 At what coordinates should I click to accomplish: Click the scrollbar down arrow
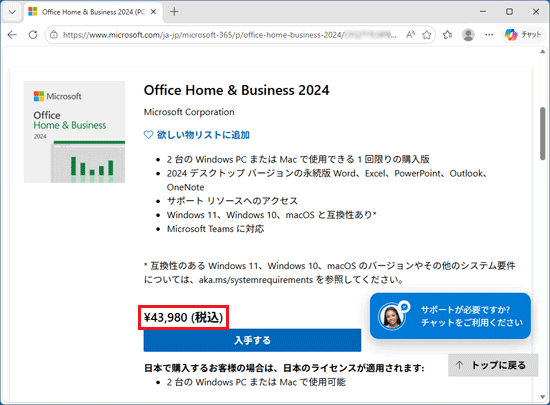543,397
